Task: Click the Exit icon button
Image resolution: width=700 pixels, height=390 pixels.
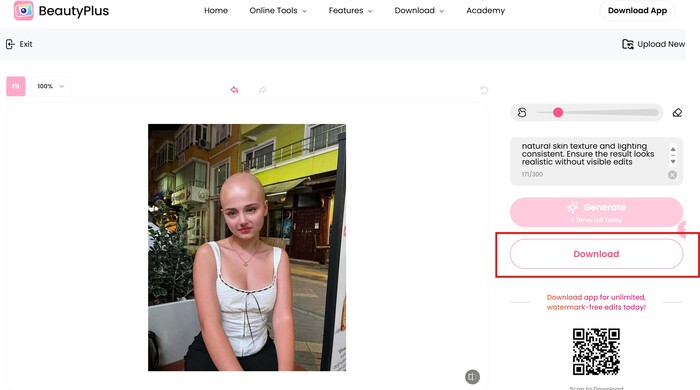Action: point(10,44)
